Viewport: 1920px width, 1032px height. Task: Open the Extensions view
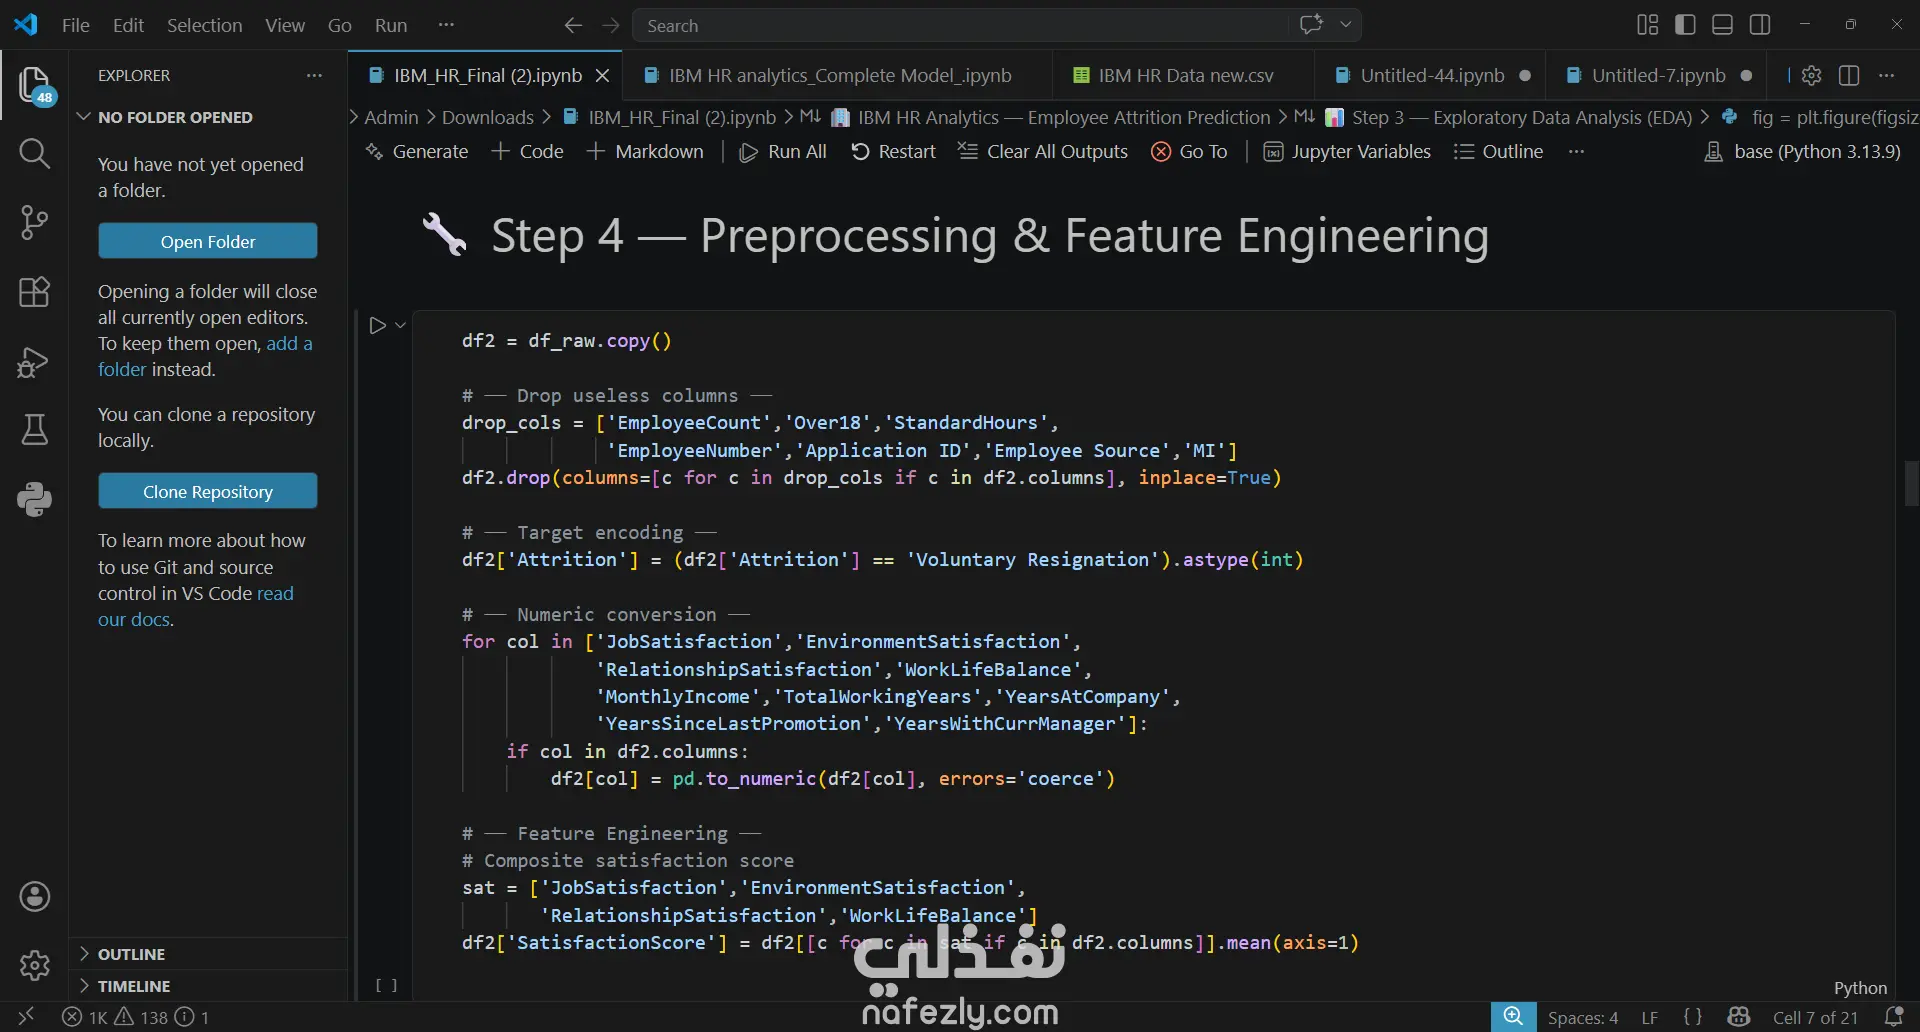pyautogui.click(x=34, y=292)
